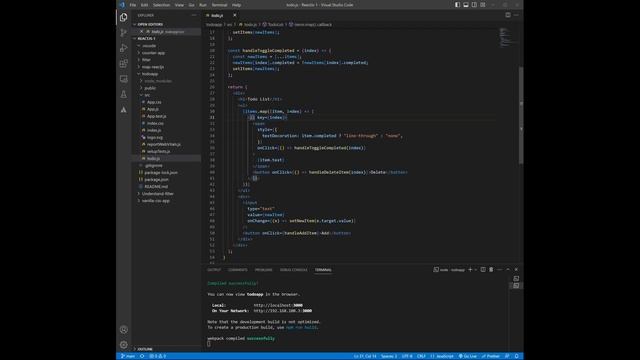Screen dimensions: 640x360
Task: Click the code minimap
Action: tap(507, 37)
